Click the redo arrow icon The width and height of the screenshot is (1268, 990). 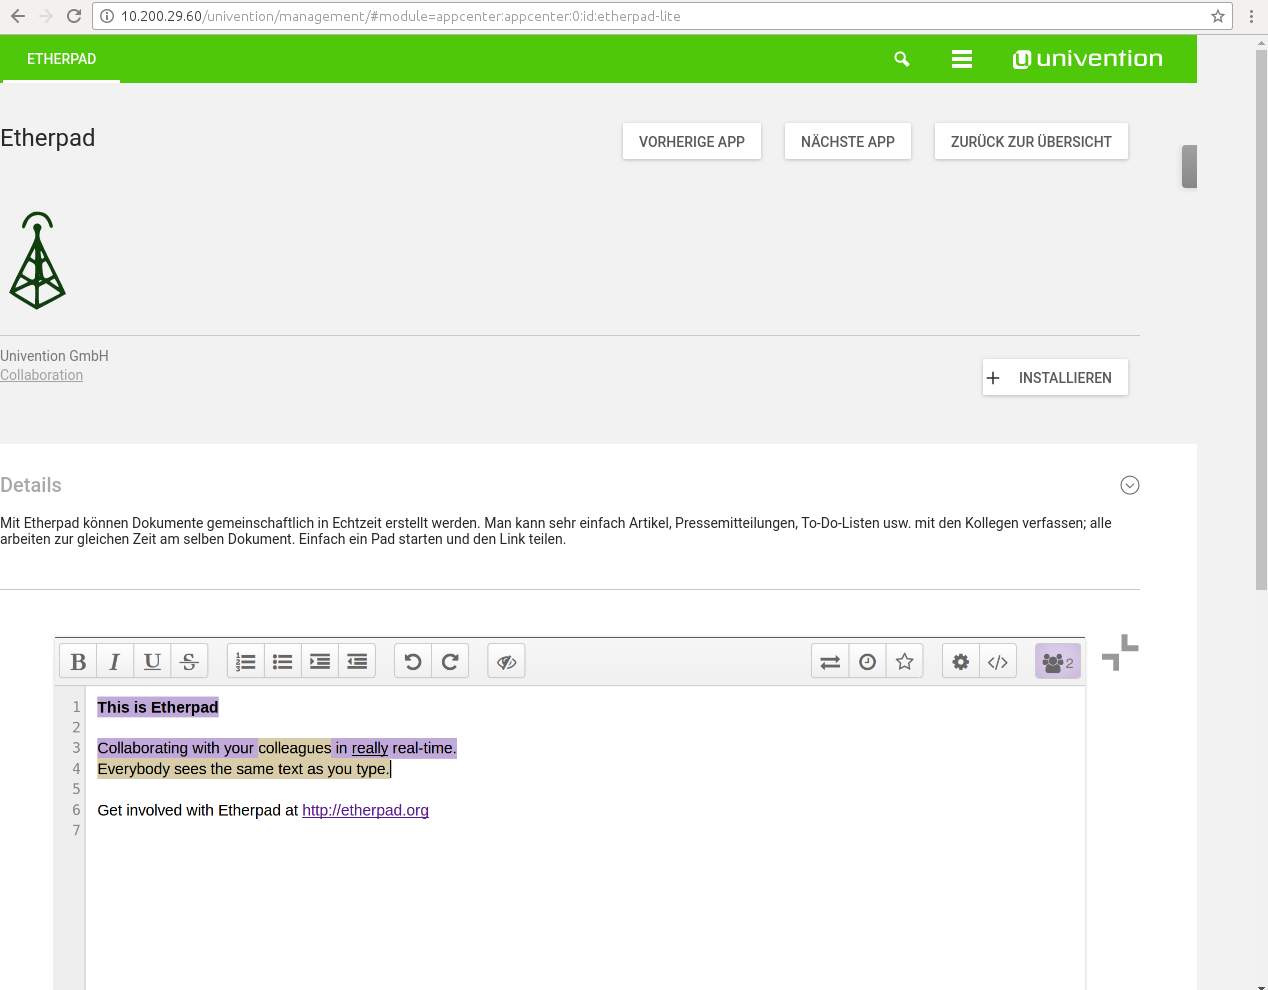pyautogui.click(x=450, y=662)
